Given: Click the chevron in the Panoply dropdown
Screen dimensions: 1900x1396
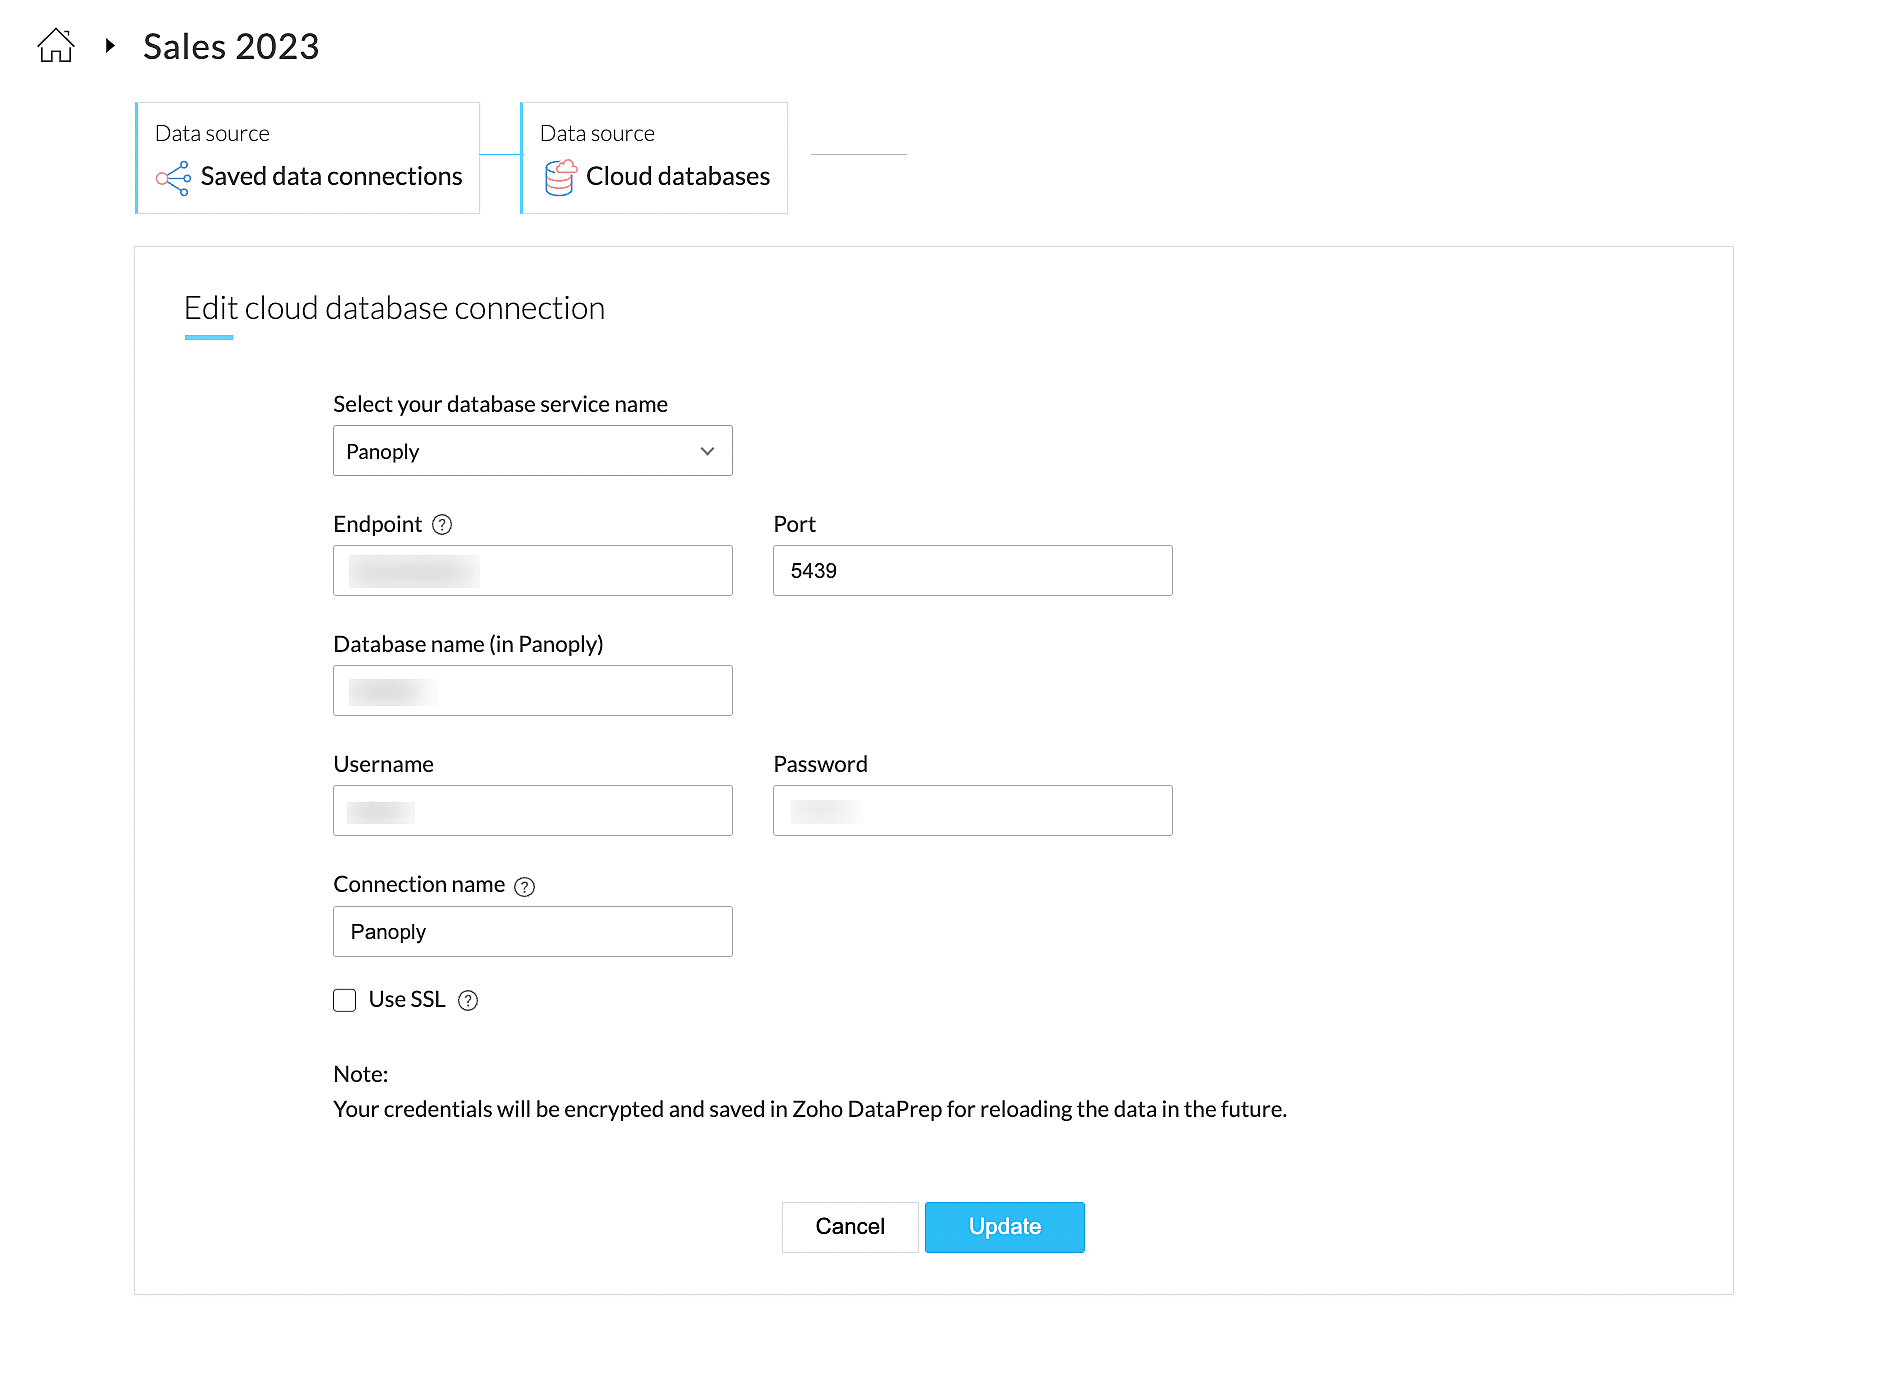Looking at the screenshot, I should click(707, 451).
